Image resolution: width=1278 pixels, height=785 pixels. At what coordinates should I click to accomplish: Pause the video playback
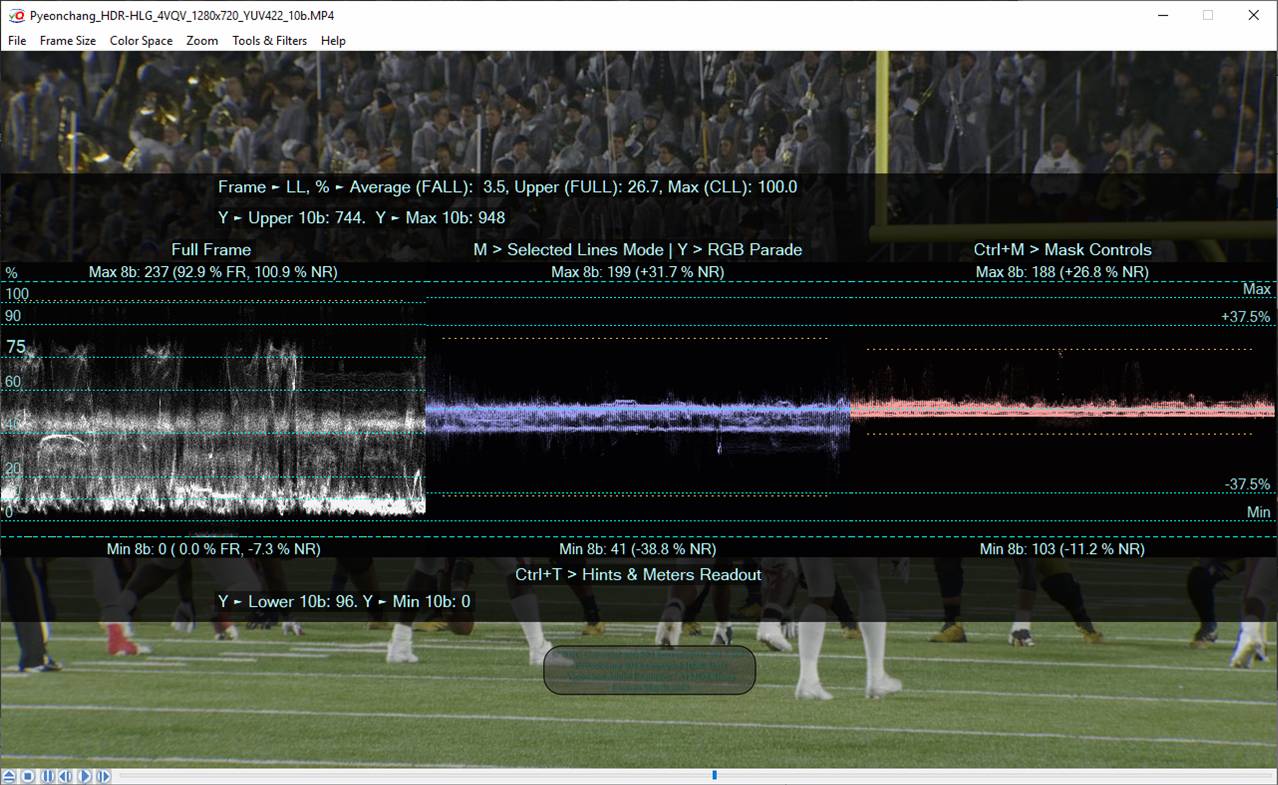(x=47, y=776)
